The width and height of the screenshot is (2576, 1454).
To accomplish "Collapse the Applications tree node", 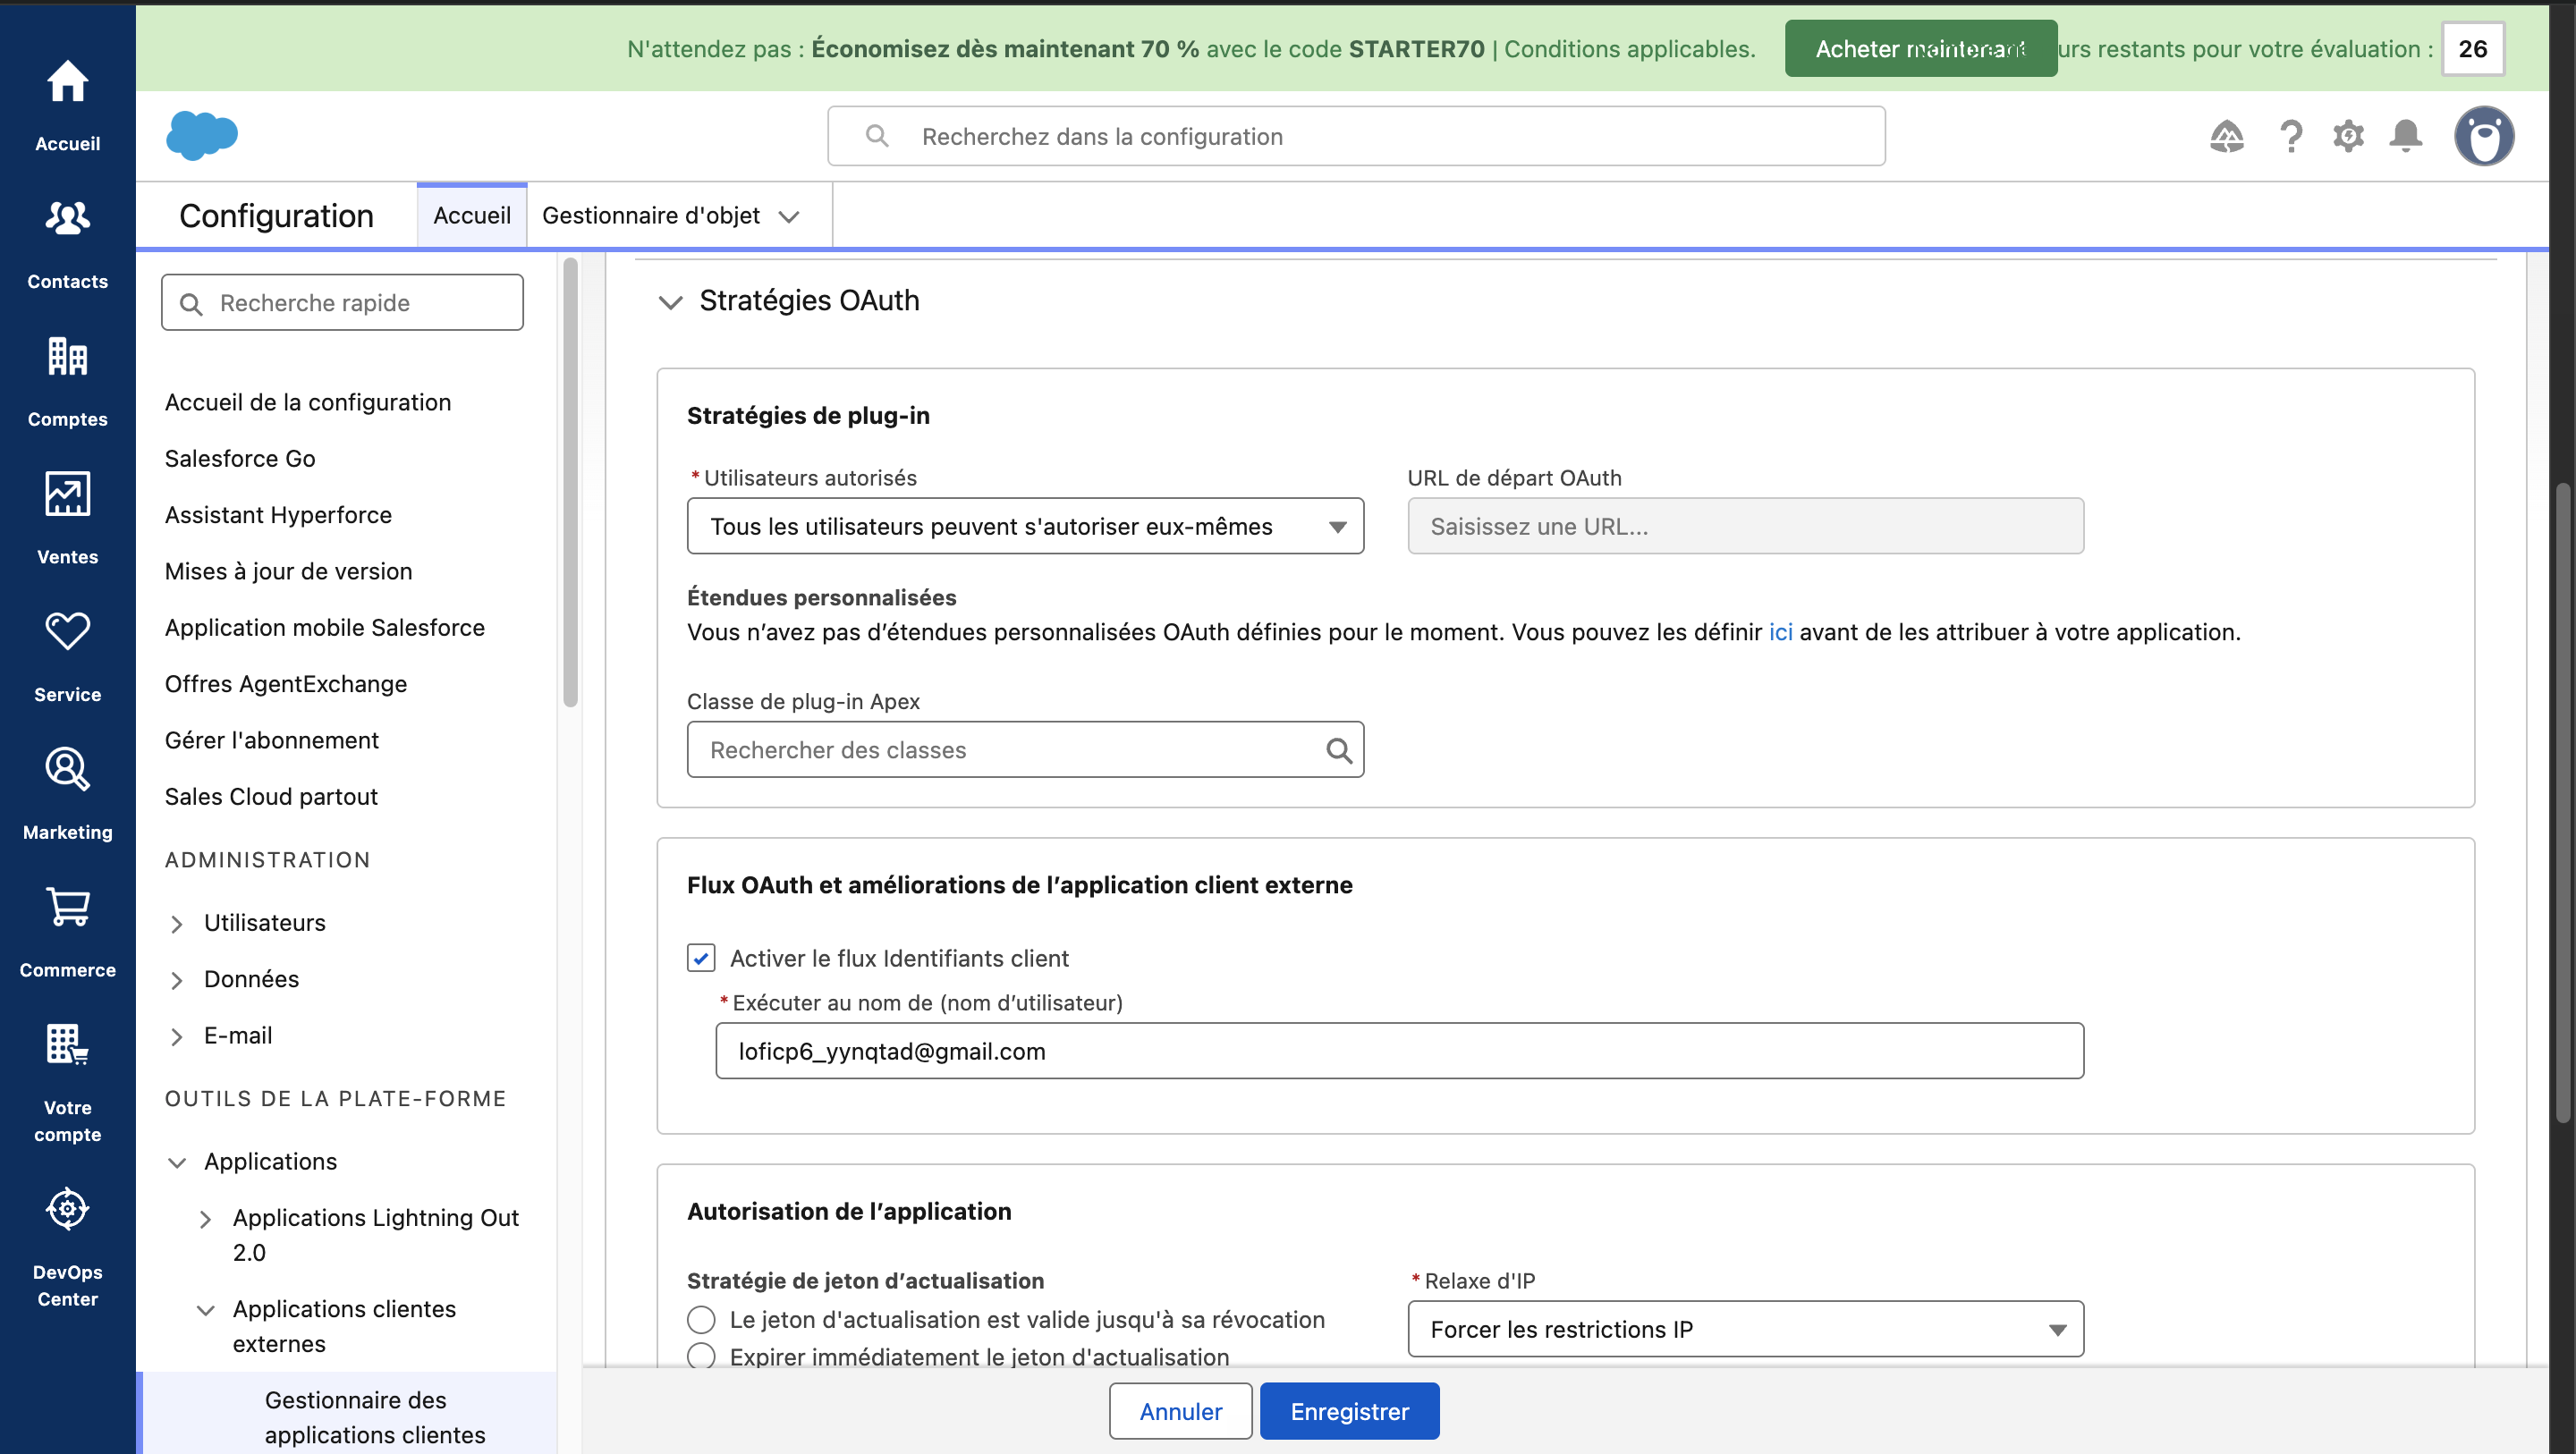I will click(177, 1163).
